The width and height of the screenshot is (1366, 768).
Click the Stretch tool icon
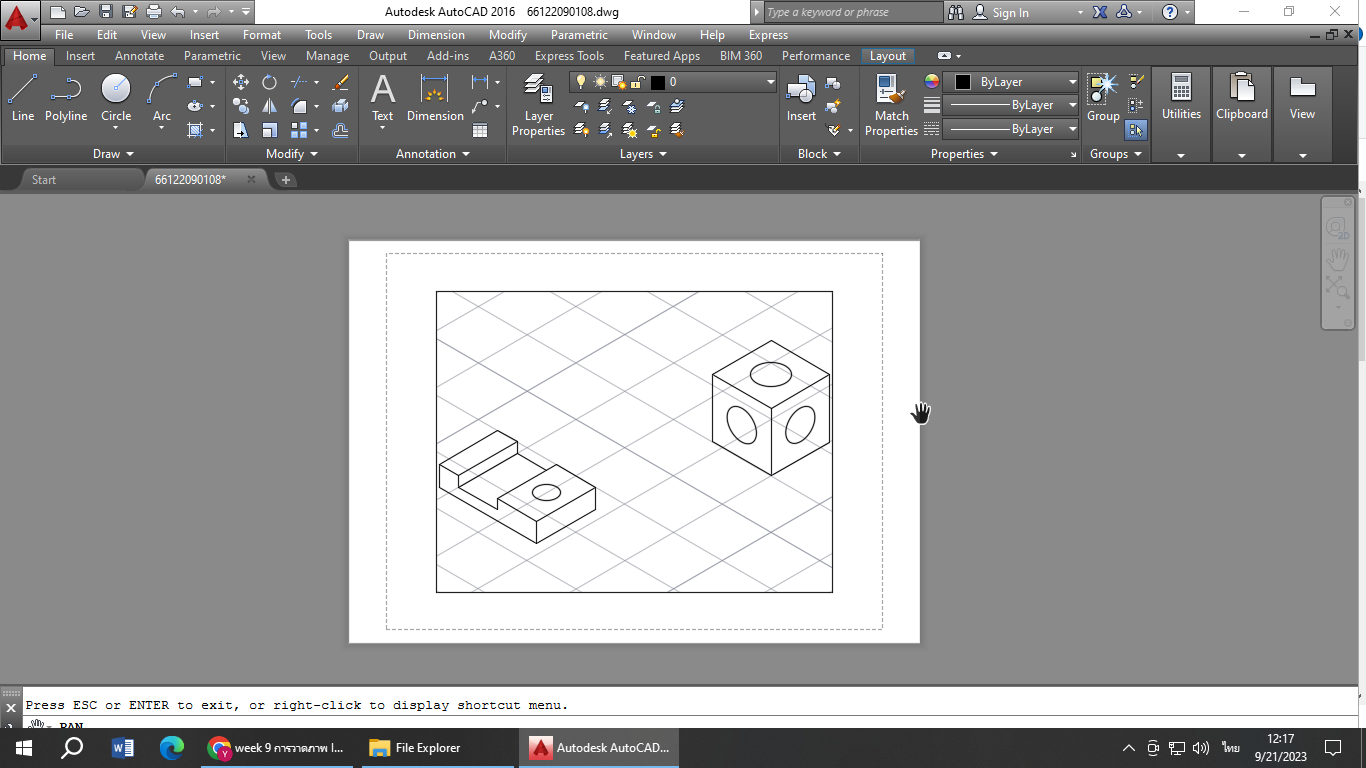coord(241,130)
